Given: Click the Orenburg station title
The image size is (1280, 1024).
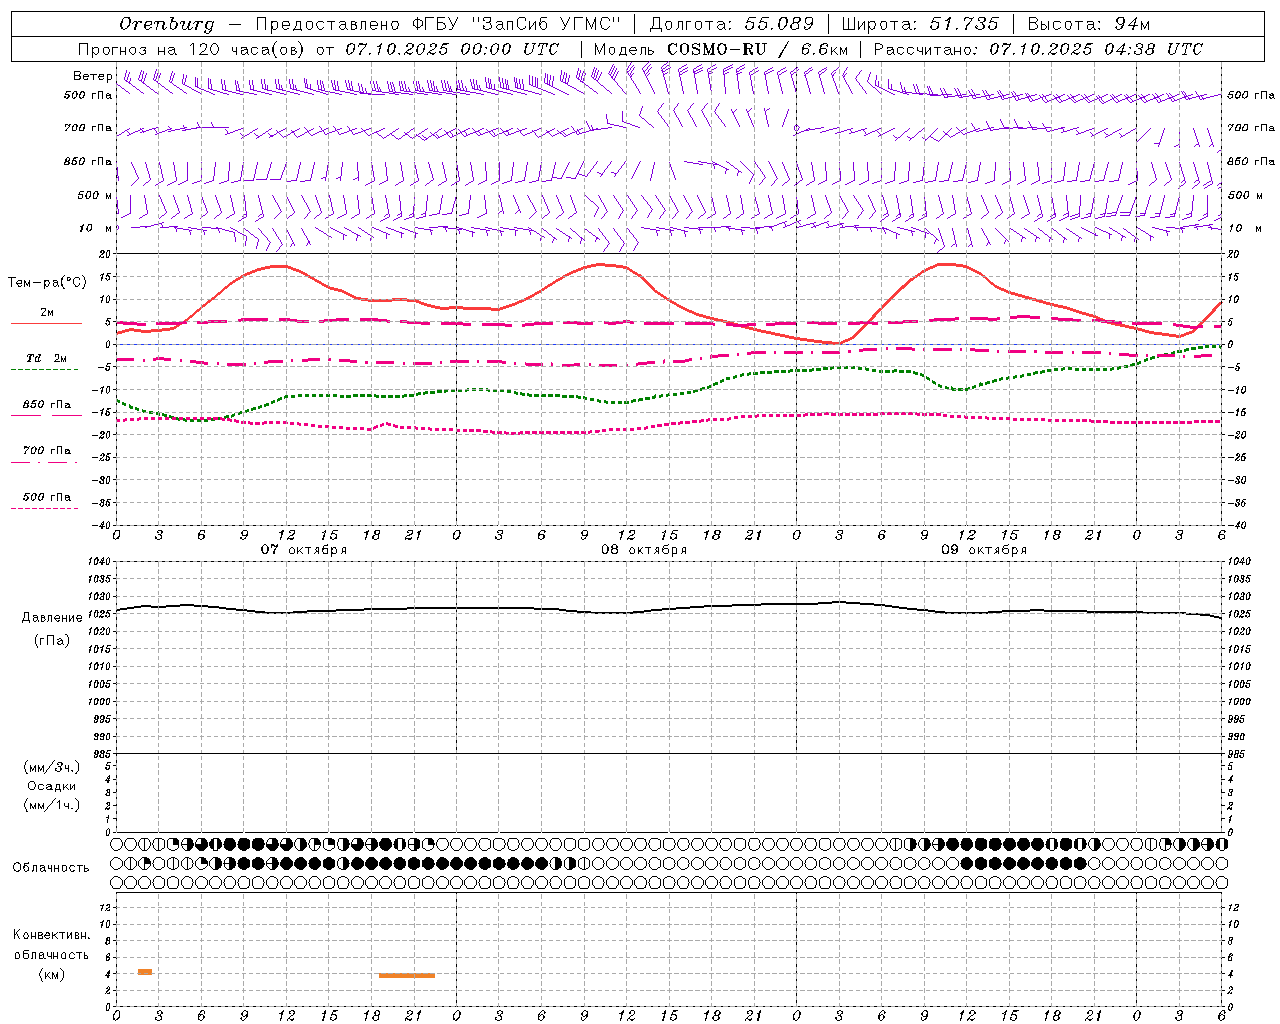Looking at the screenshot, I should pos(166,24).
